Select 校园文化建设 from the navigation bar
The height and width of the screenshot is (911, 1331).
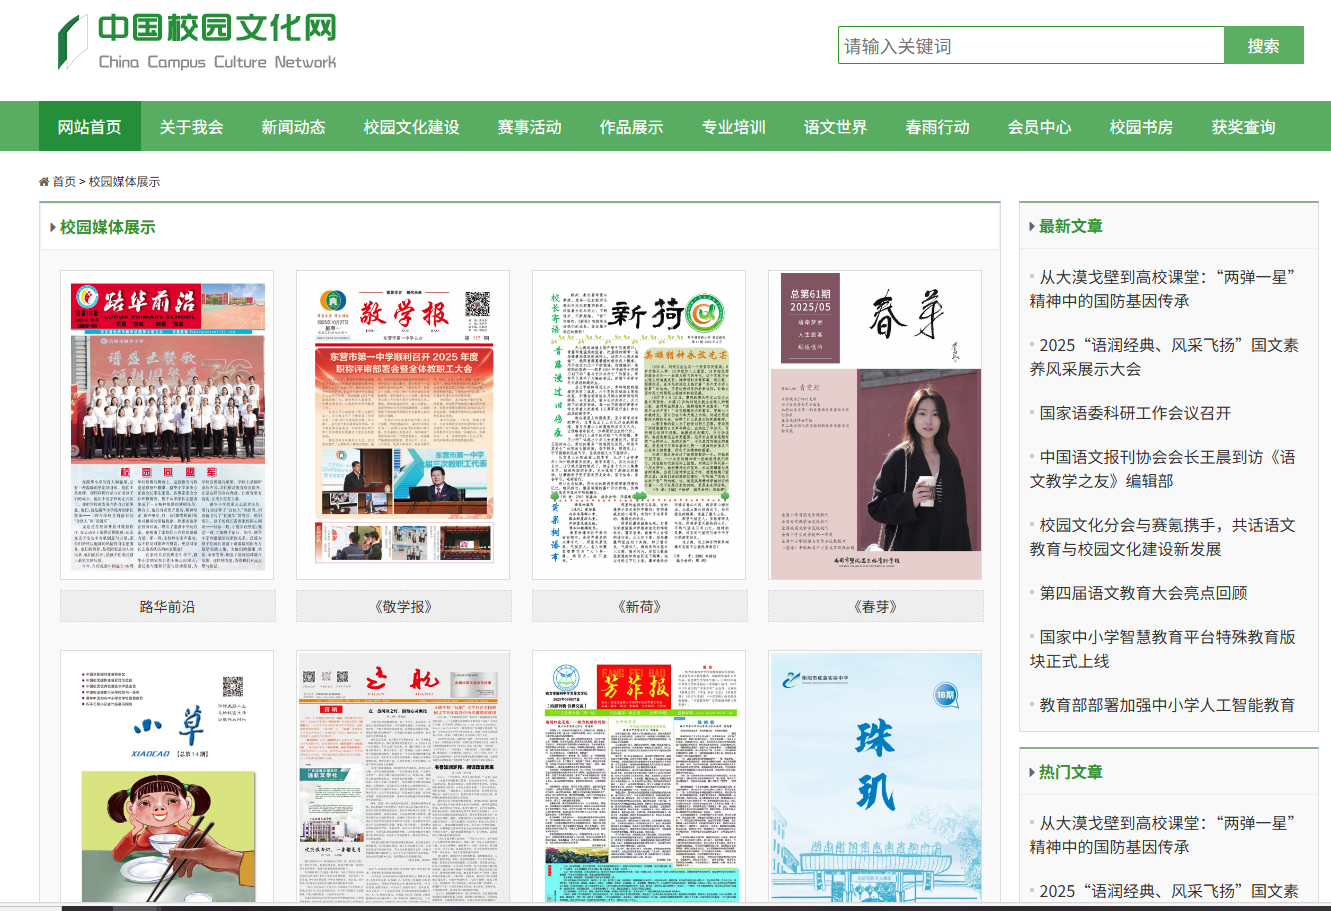(411, 127)
